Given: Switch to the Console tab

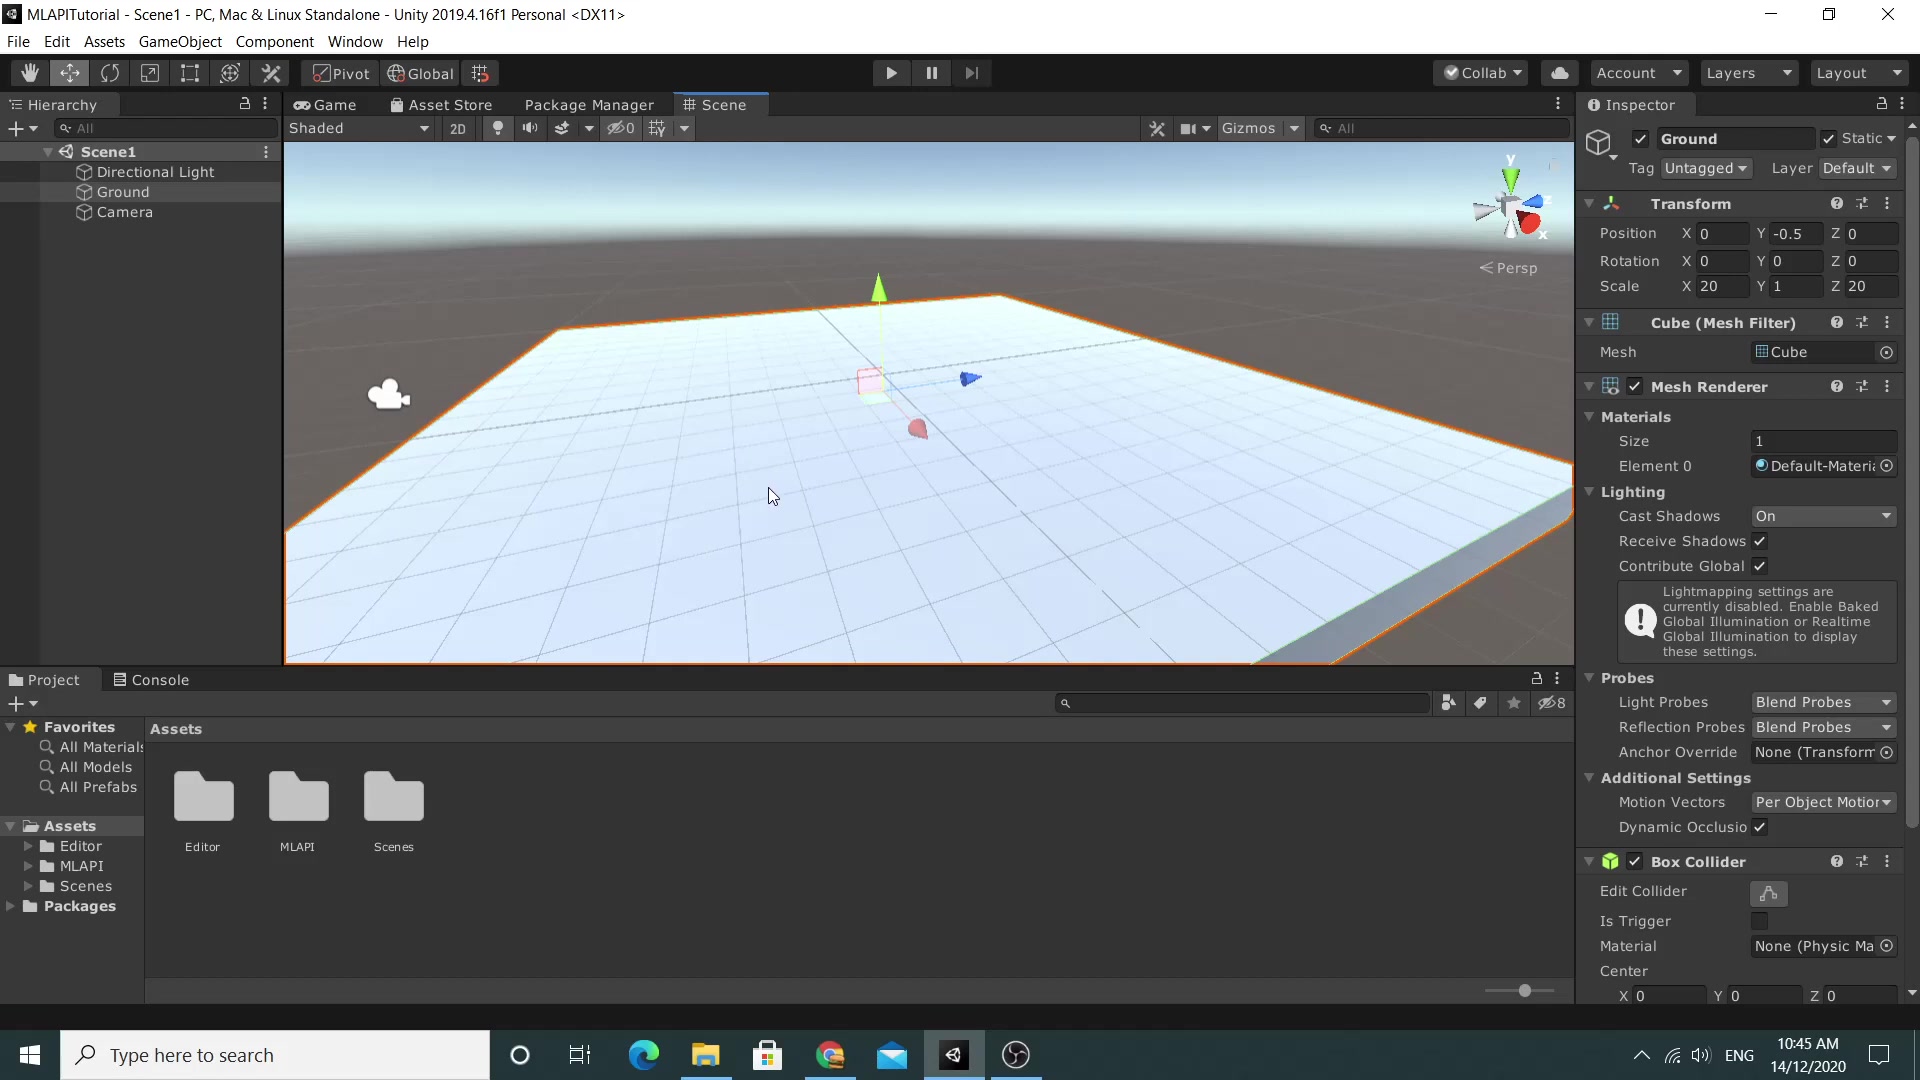Looking at the screenshot, I should 159,679.
